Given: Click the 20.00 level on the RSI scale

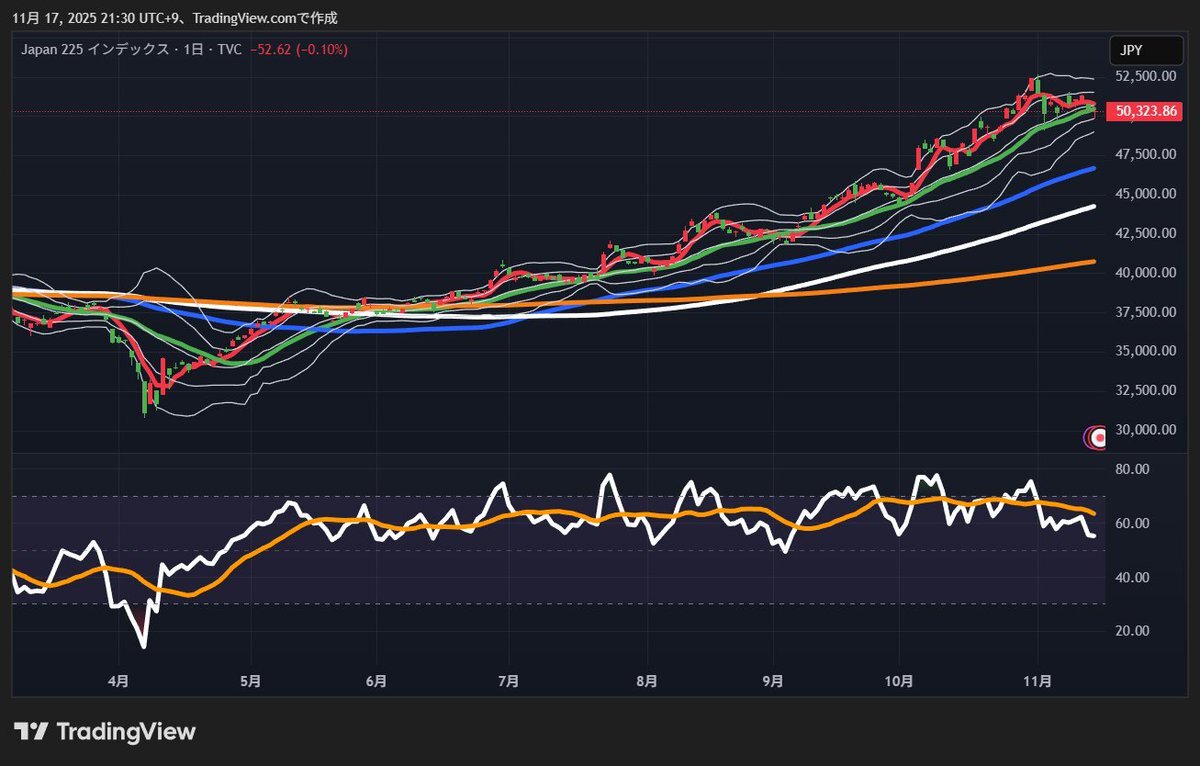Looking at the screenshot, I should pyautogui.click(x=1133, y=631).
